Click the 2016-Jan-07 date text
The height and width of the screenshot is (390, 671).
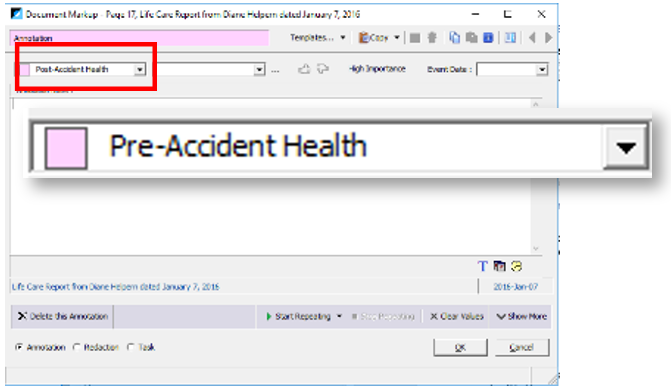tap(516, 287)
